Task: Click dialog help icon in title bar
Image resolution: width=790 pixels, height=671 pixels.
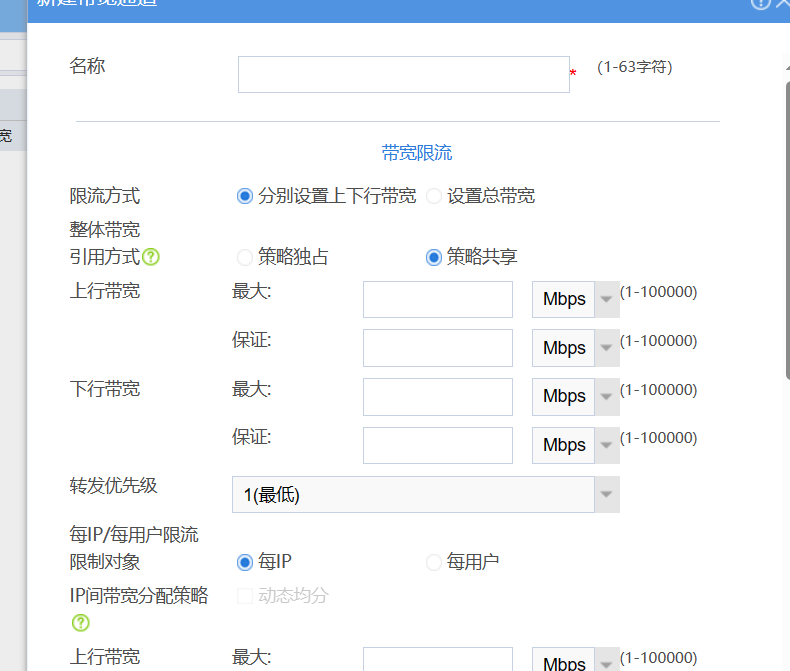Action: click(x=760, y=3)
